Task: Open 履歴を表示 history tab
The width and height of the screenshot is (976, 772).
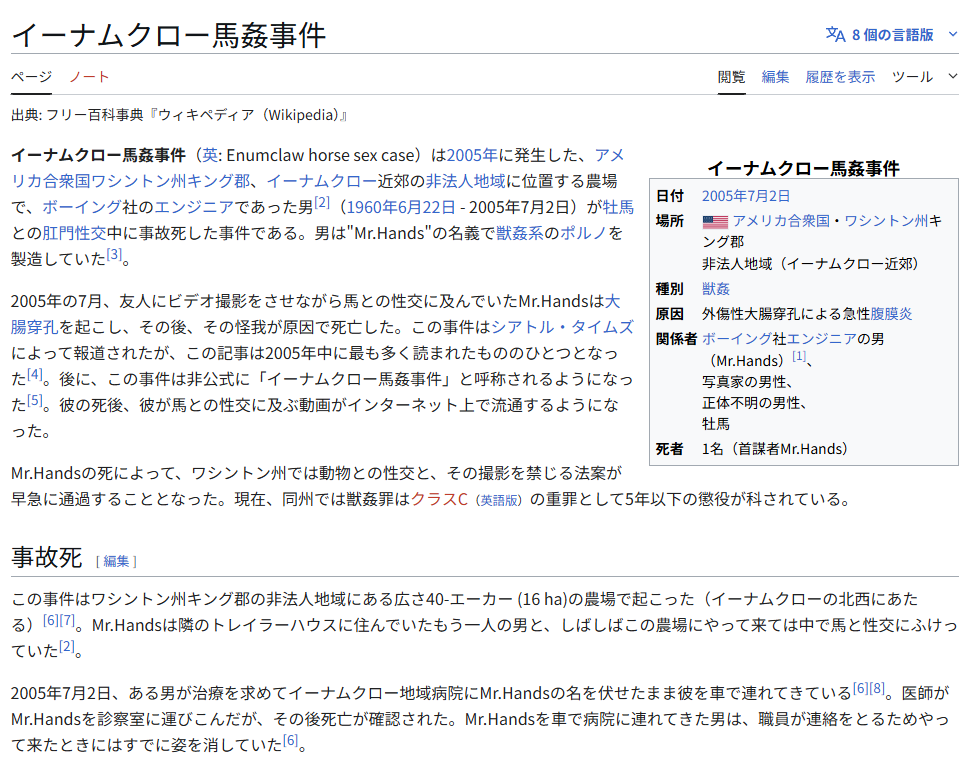Action: [x=840, y=77]
